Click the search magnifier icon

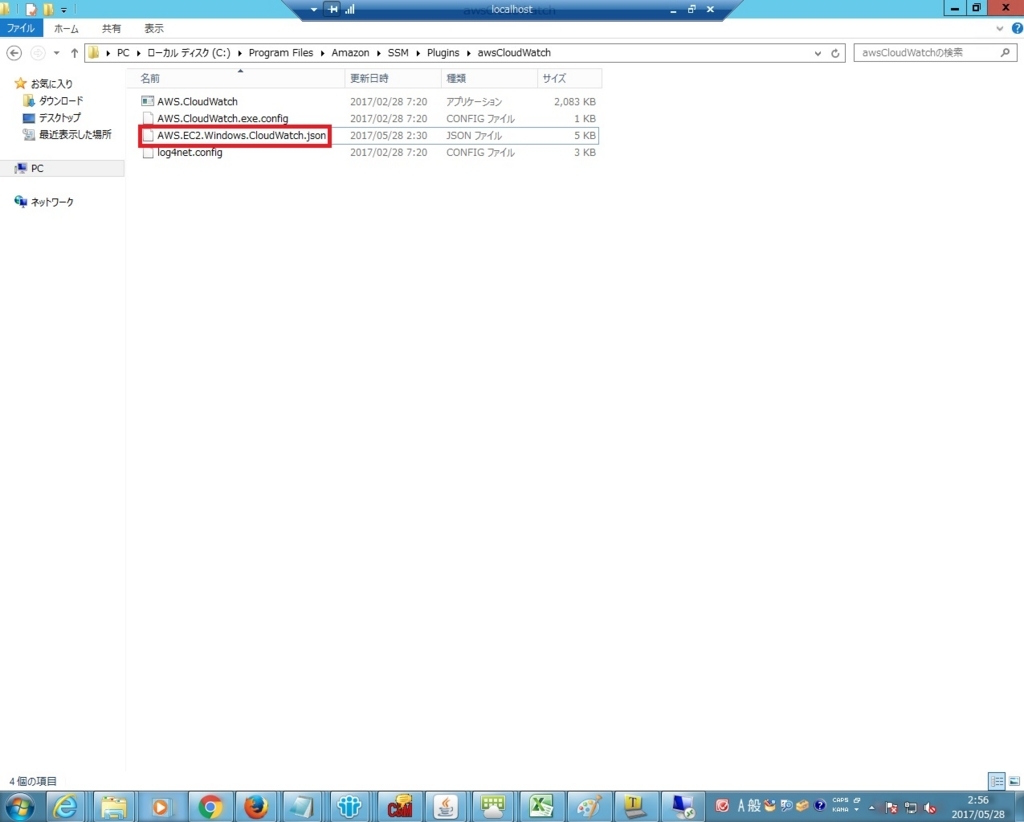click(1005, 53)
